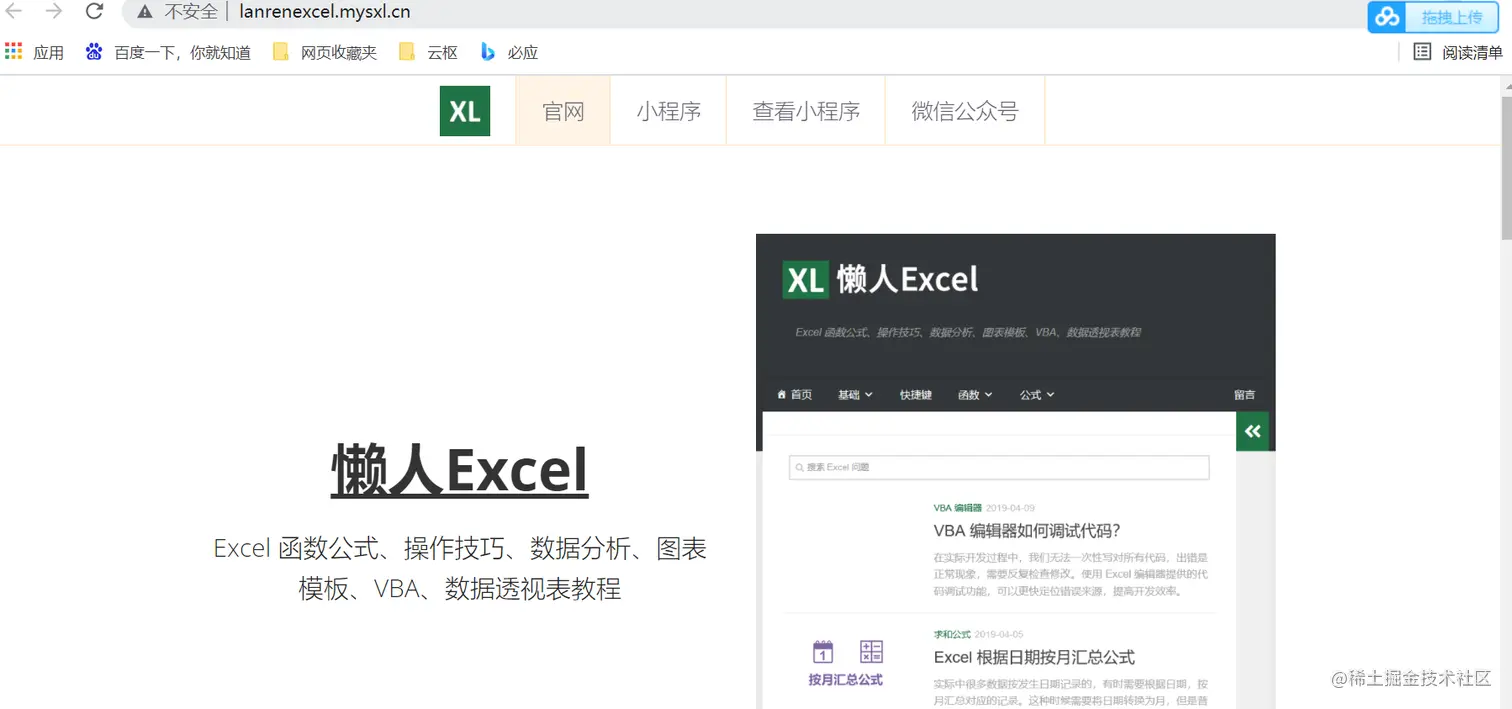Open the apps grid bookmark icon
Screen dimensions: 1512x709
13,51
